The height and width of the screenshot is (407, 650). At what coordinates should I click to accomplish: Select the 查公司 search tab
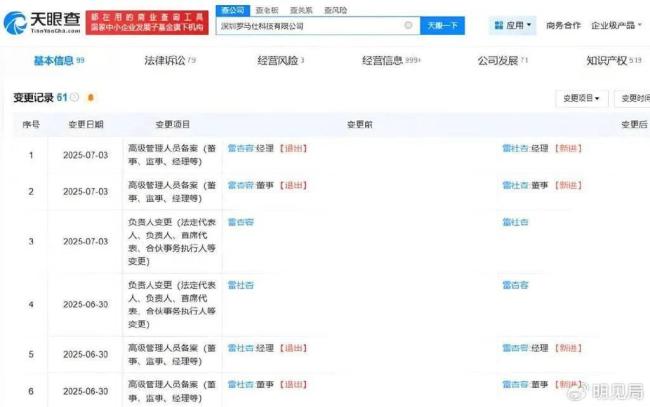(233, 10)
